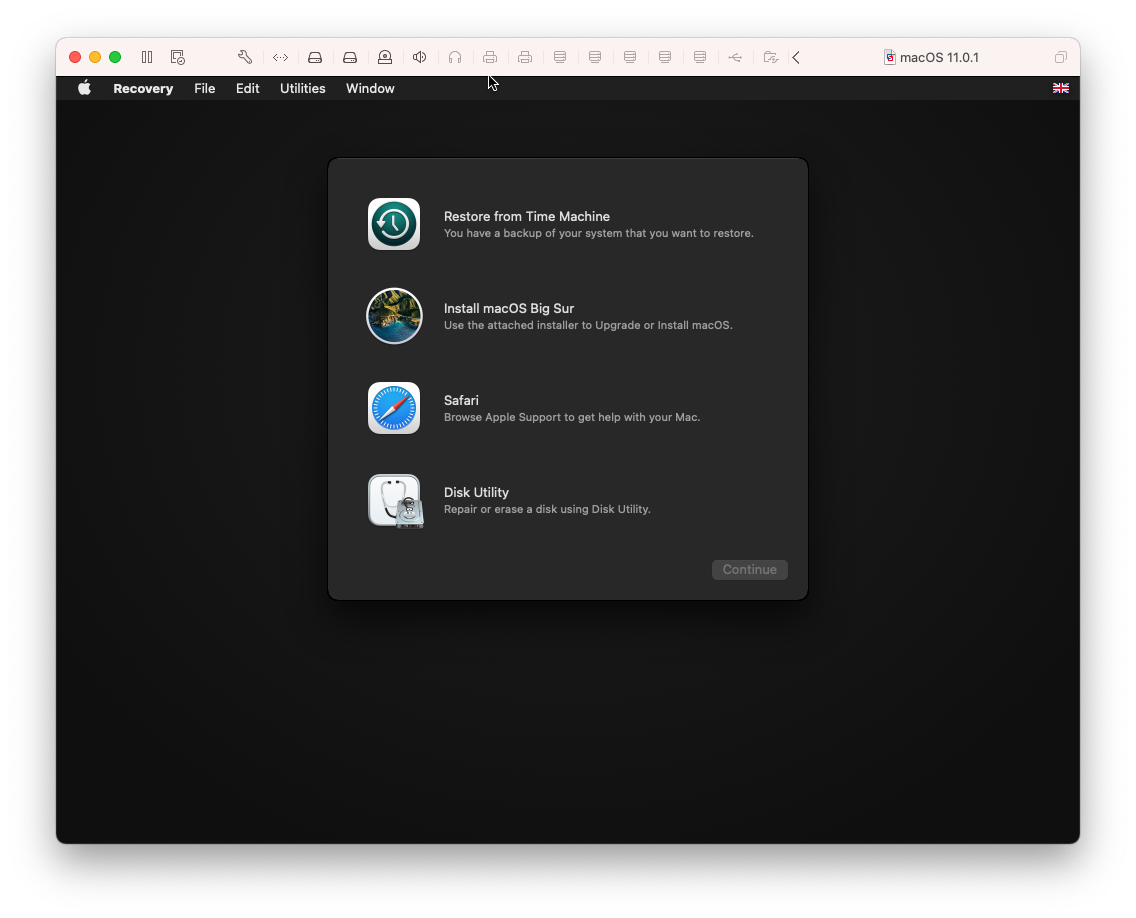Click the headphones audio icon
This screenshot has width=1136, height=918.
455,57
